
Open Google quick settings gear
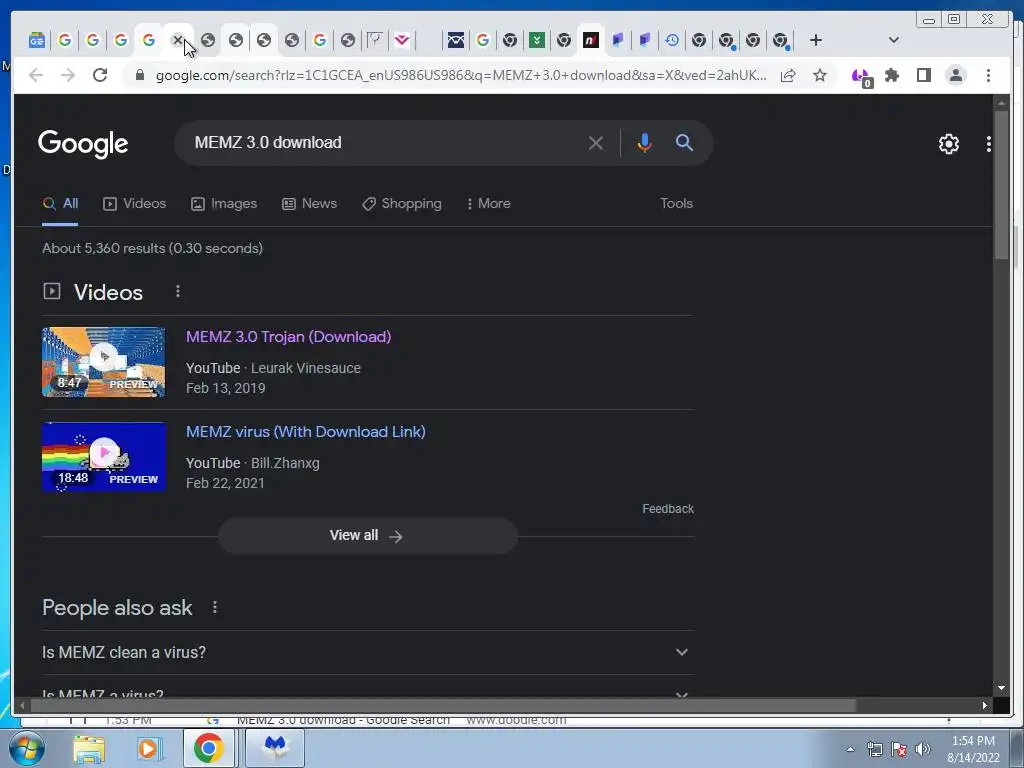[949, 144]
